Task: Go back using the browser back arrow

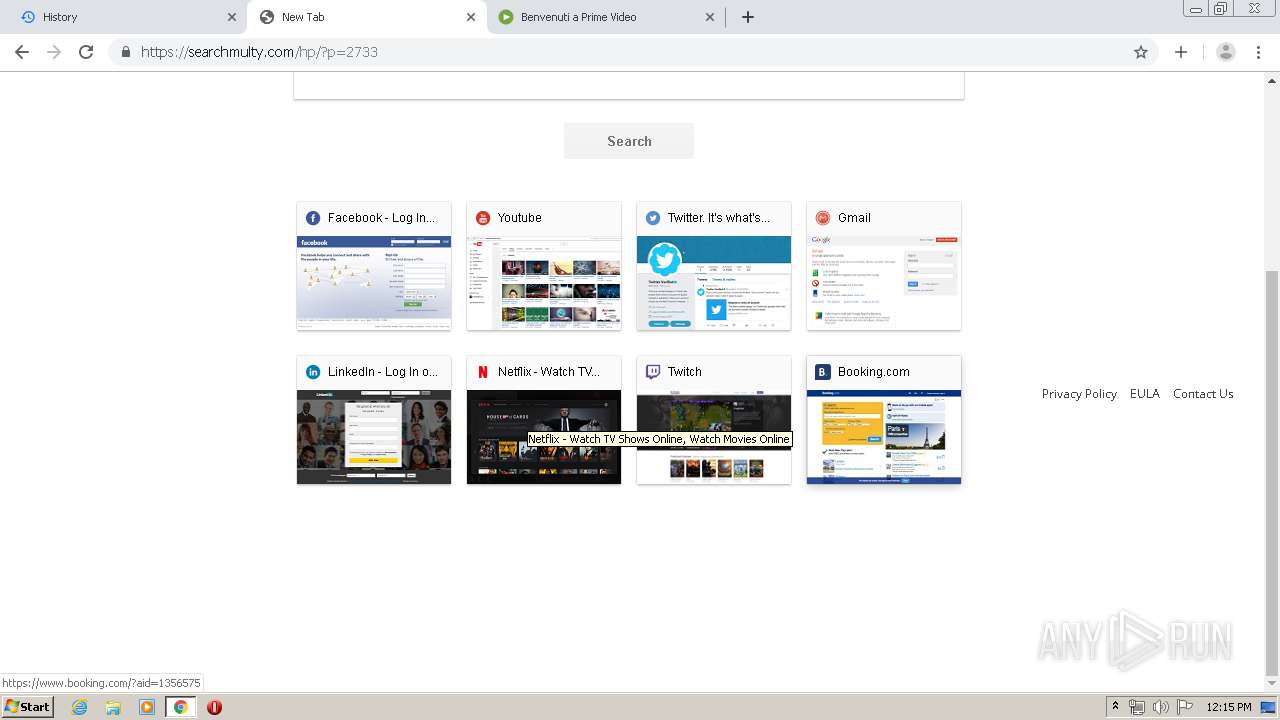Action: pyautogui.click(x=22, y=52)
